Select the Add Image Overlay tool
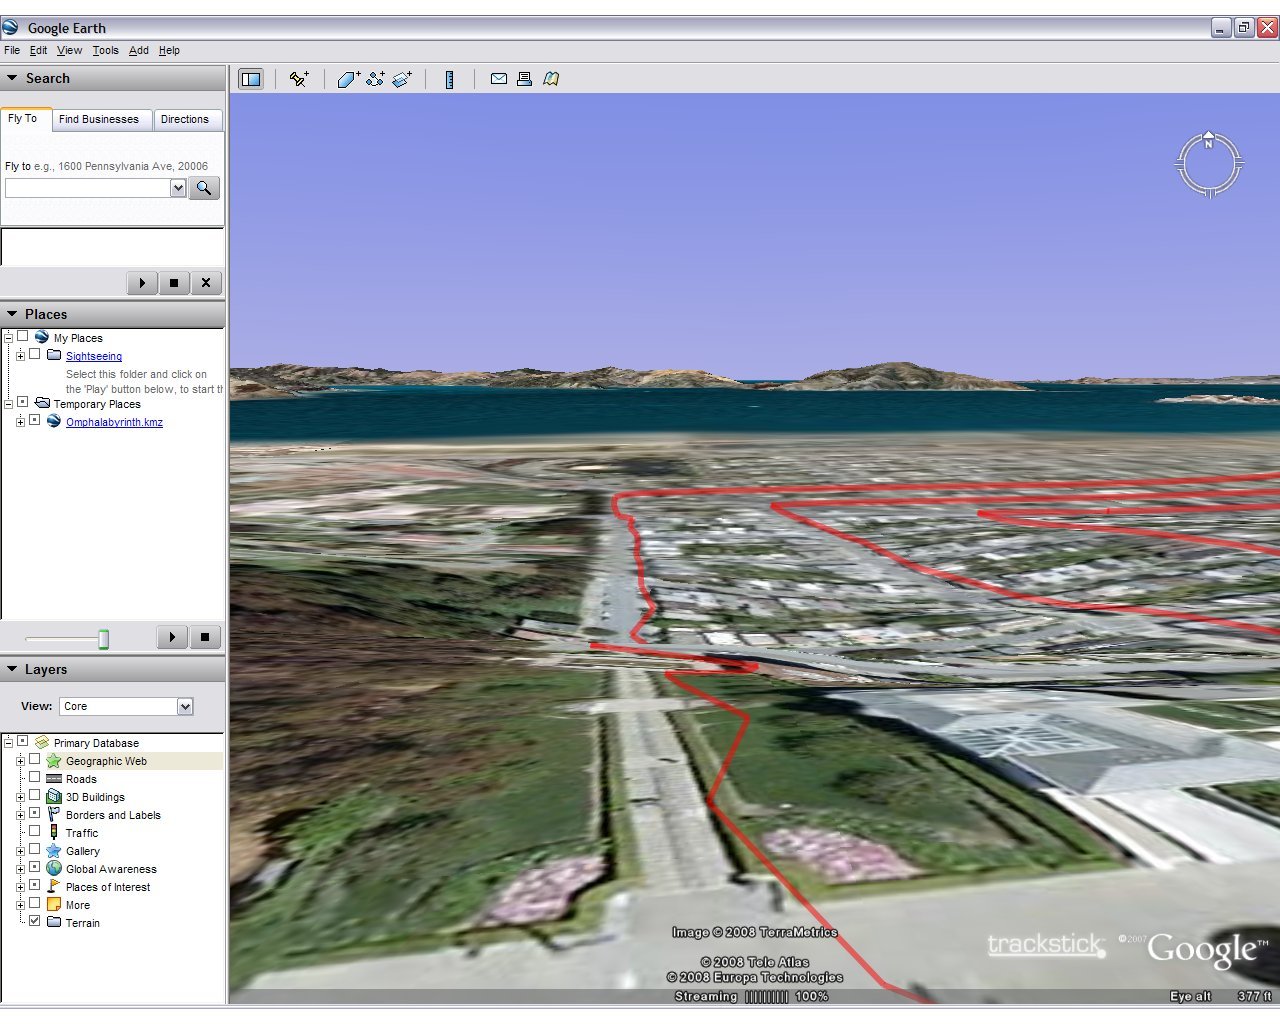Image resolution: width=1280 pixels, height=1024 pixels. pos(402,79)
